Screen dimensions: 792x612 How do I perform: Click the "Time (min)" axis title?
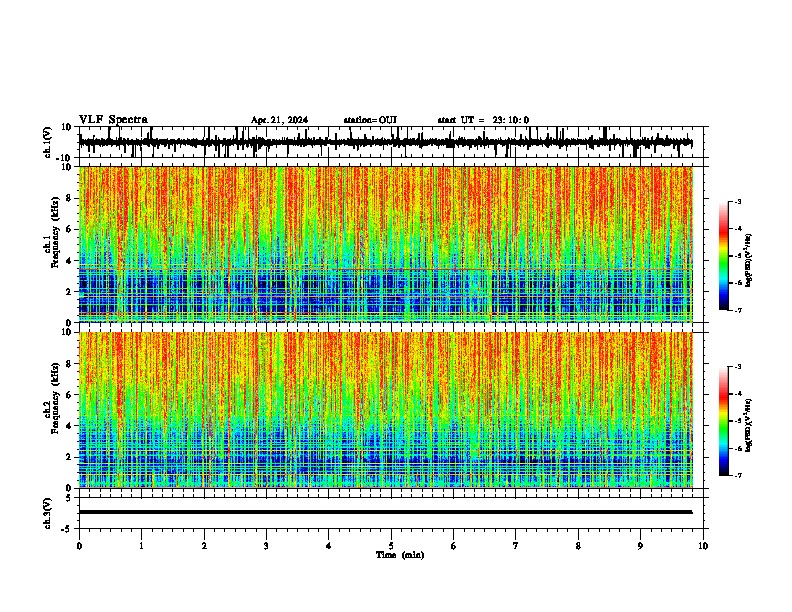pos(400,555)
